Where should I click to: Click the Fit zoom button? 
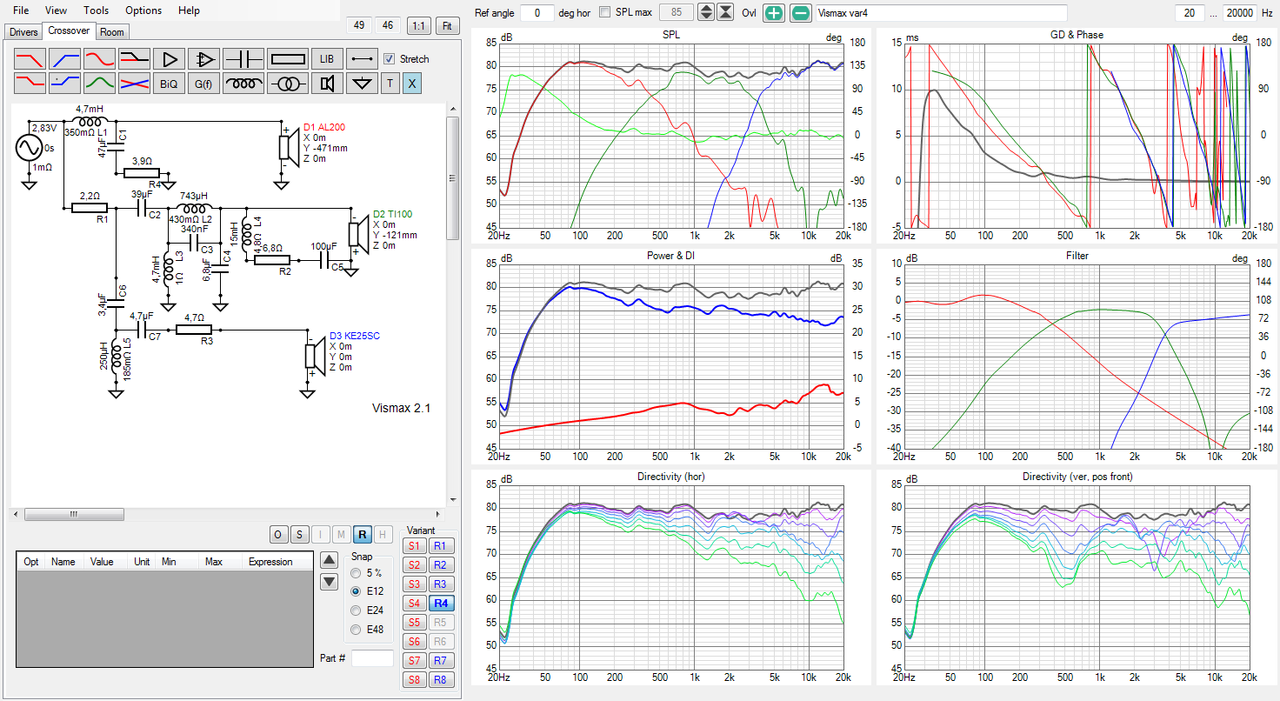(x=446, y=25)
